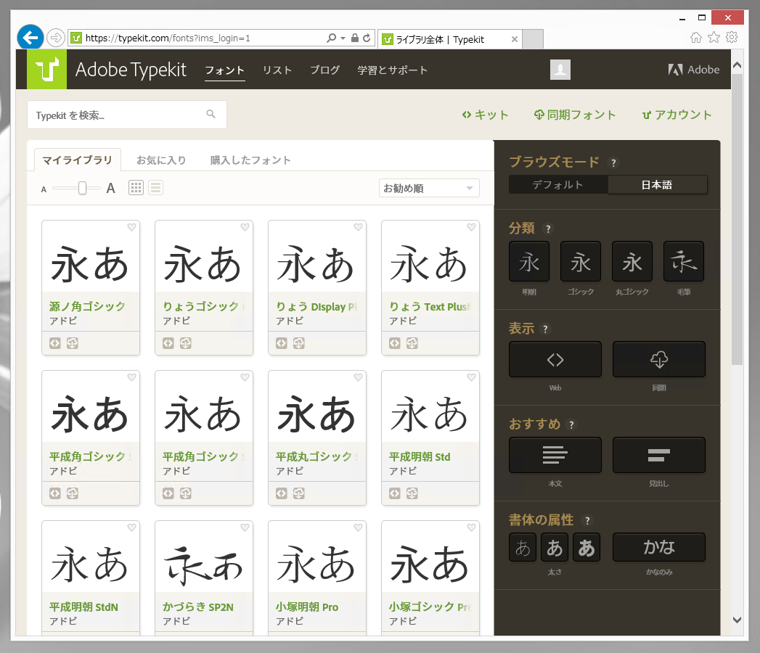The image size is (760, 653).
Task: Toggle the かな (kana only) filter
Action: coord(659,547)
